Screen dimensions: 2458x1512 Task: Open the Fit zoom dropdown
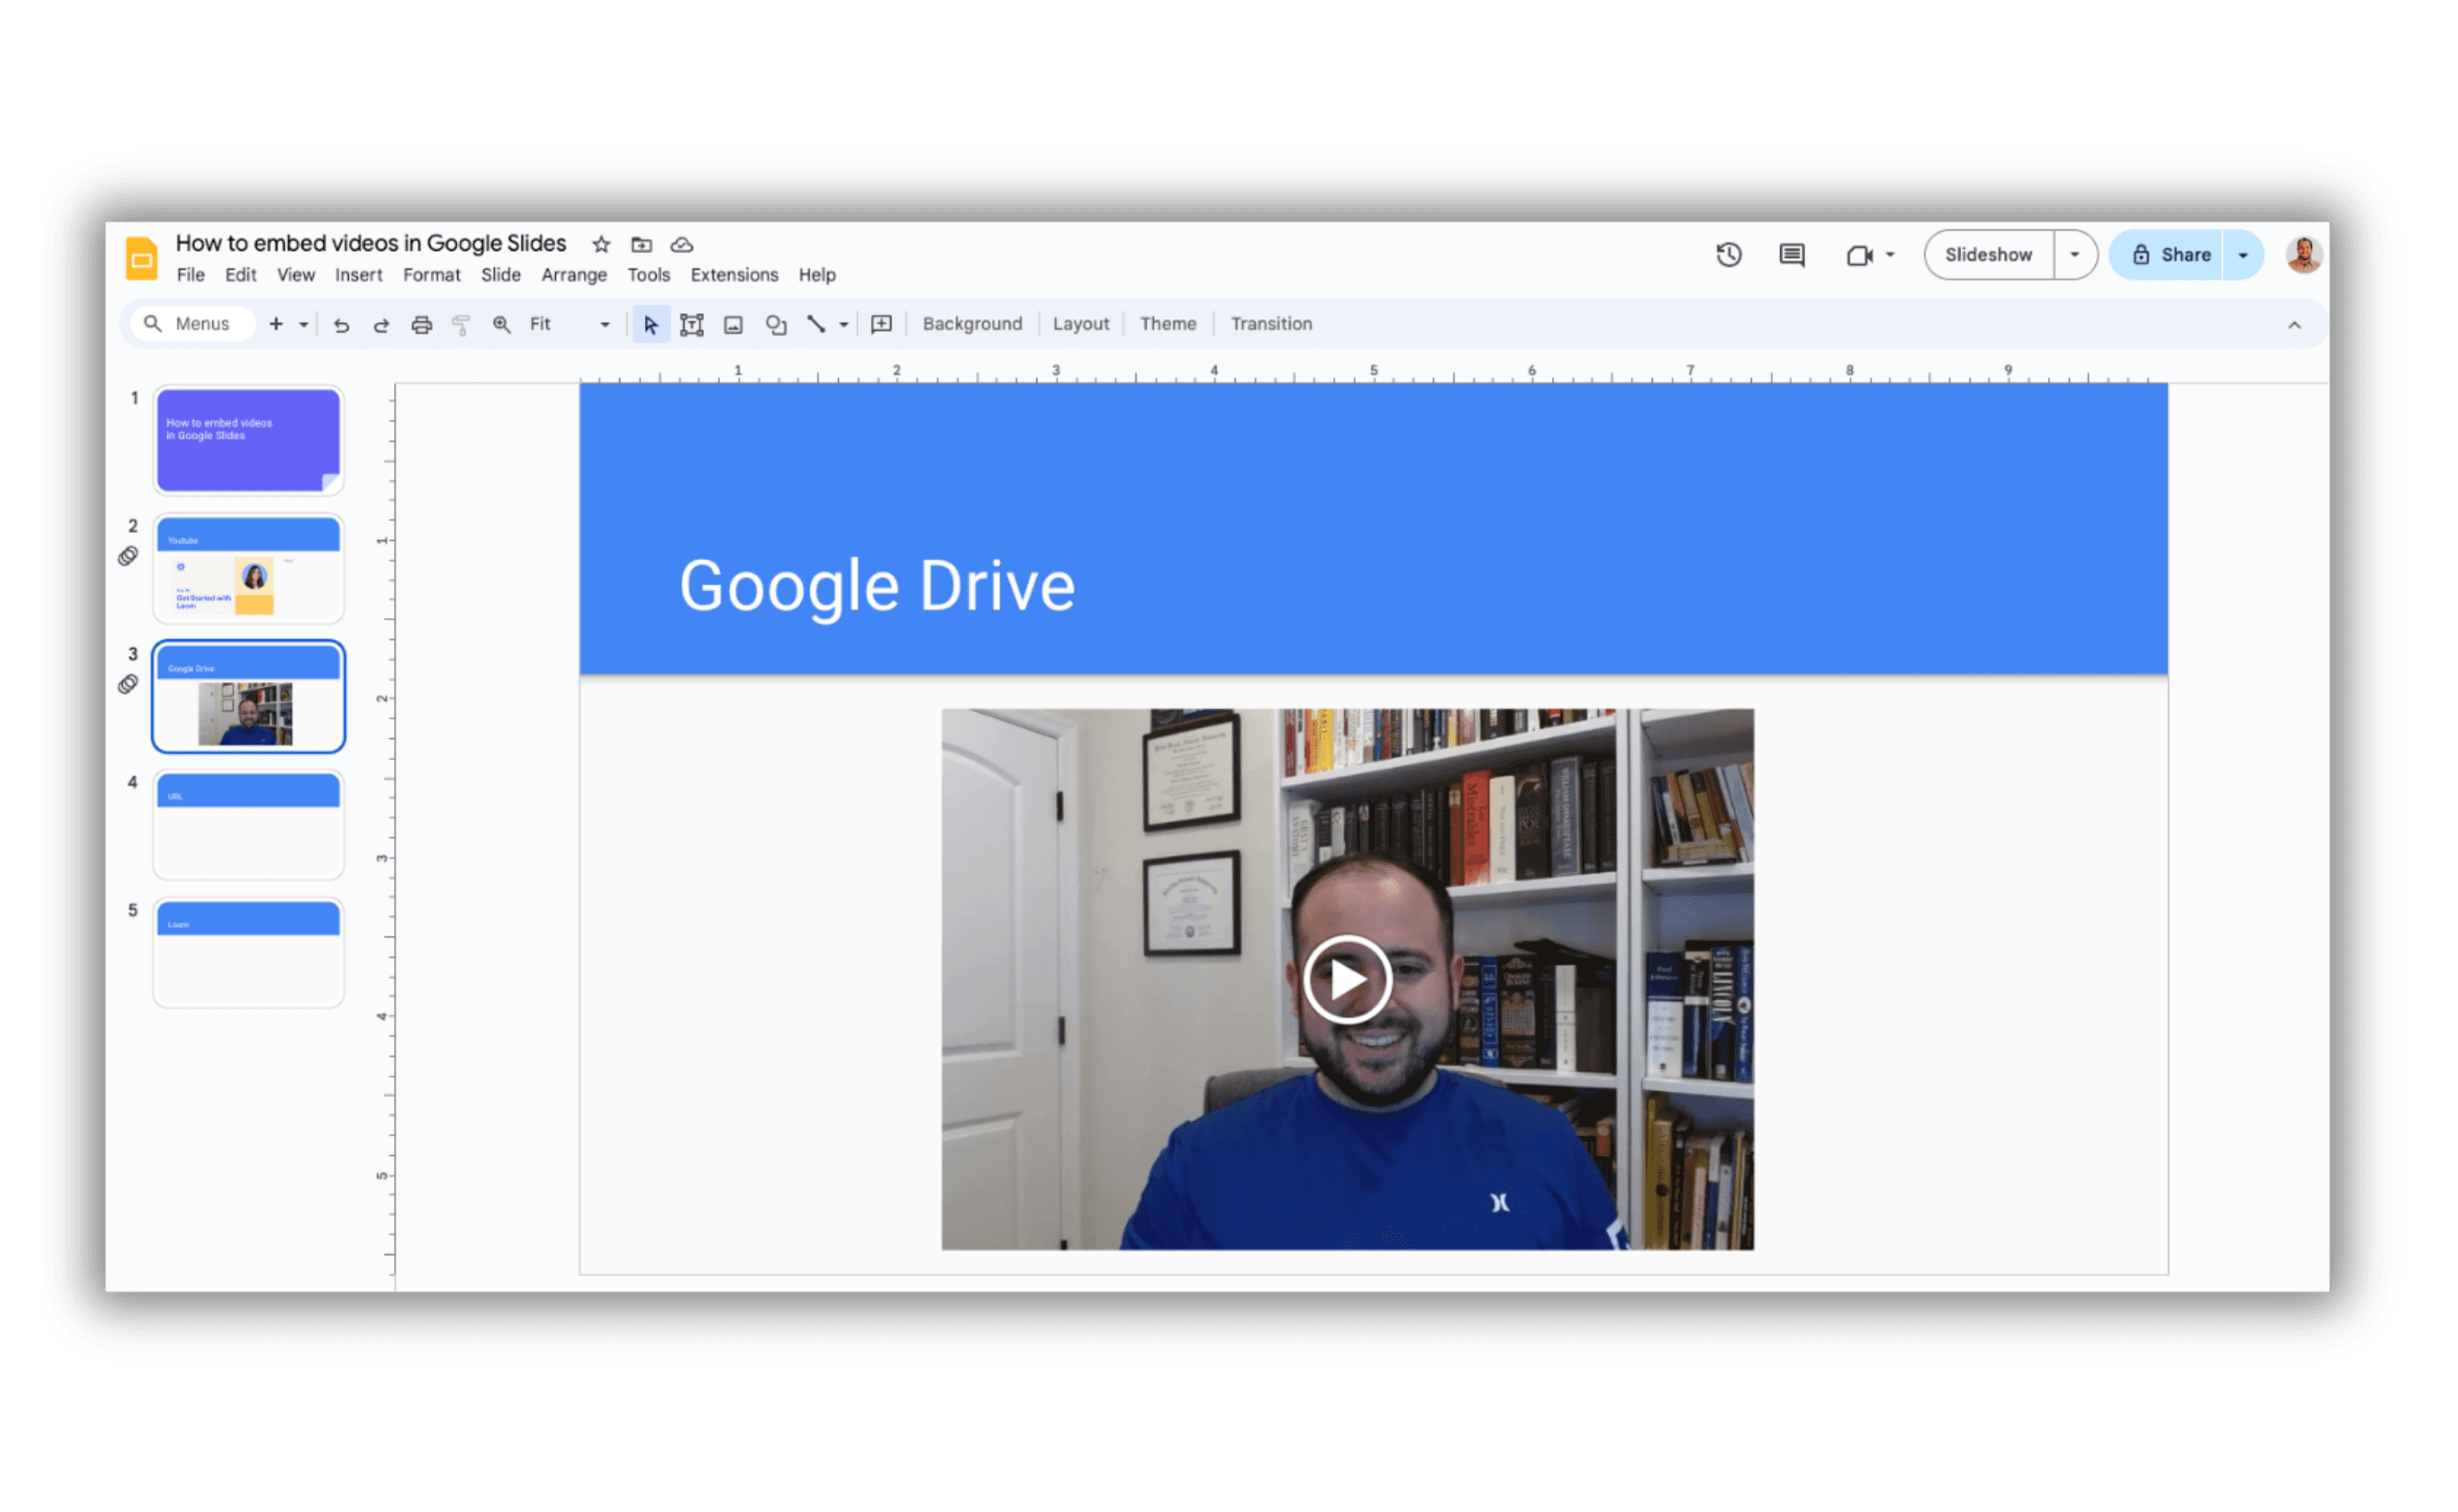[x=570, y=325]
